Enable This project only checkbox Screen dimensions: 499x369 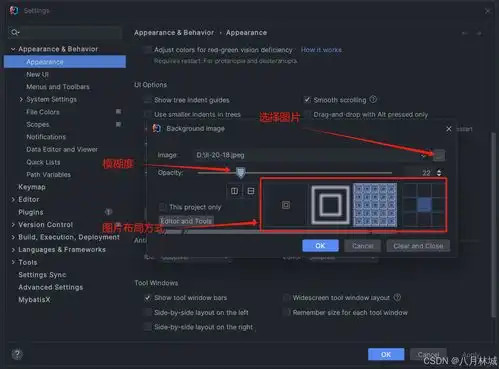tap(163, 207)
